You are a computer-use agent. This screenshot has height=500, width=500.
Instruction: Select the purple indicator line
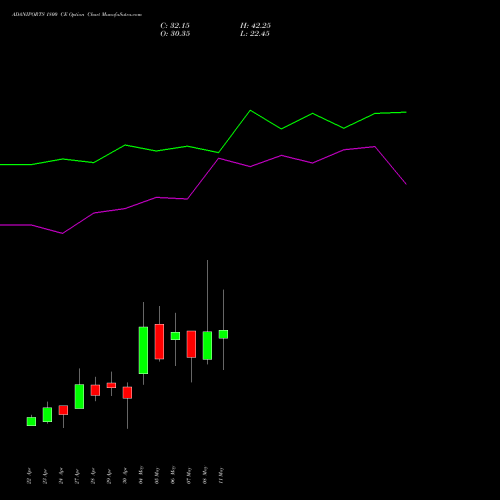pos(203,190)
